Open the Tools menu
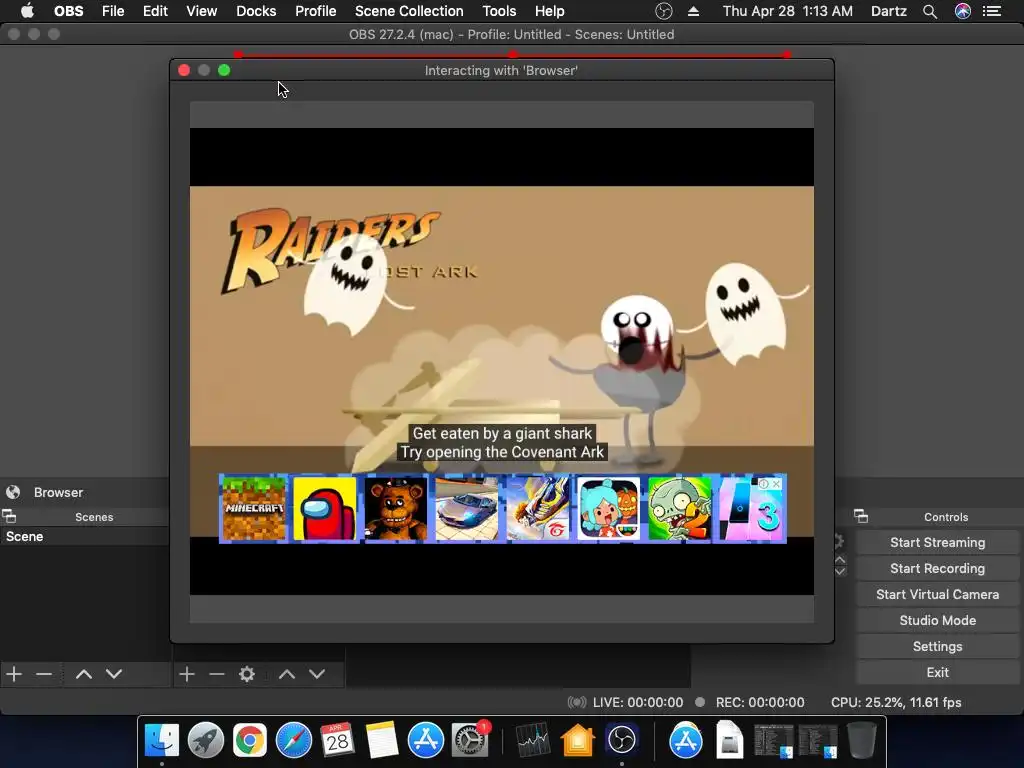1024x768 pixels. click(x=499, y=11)
